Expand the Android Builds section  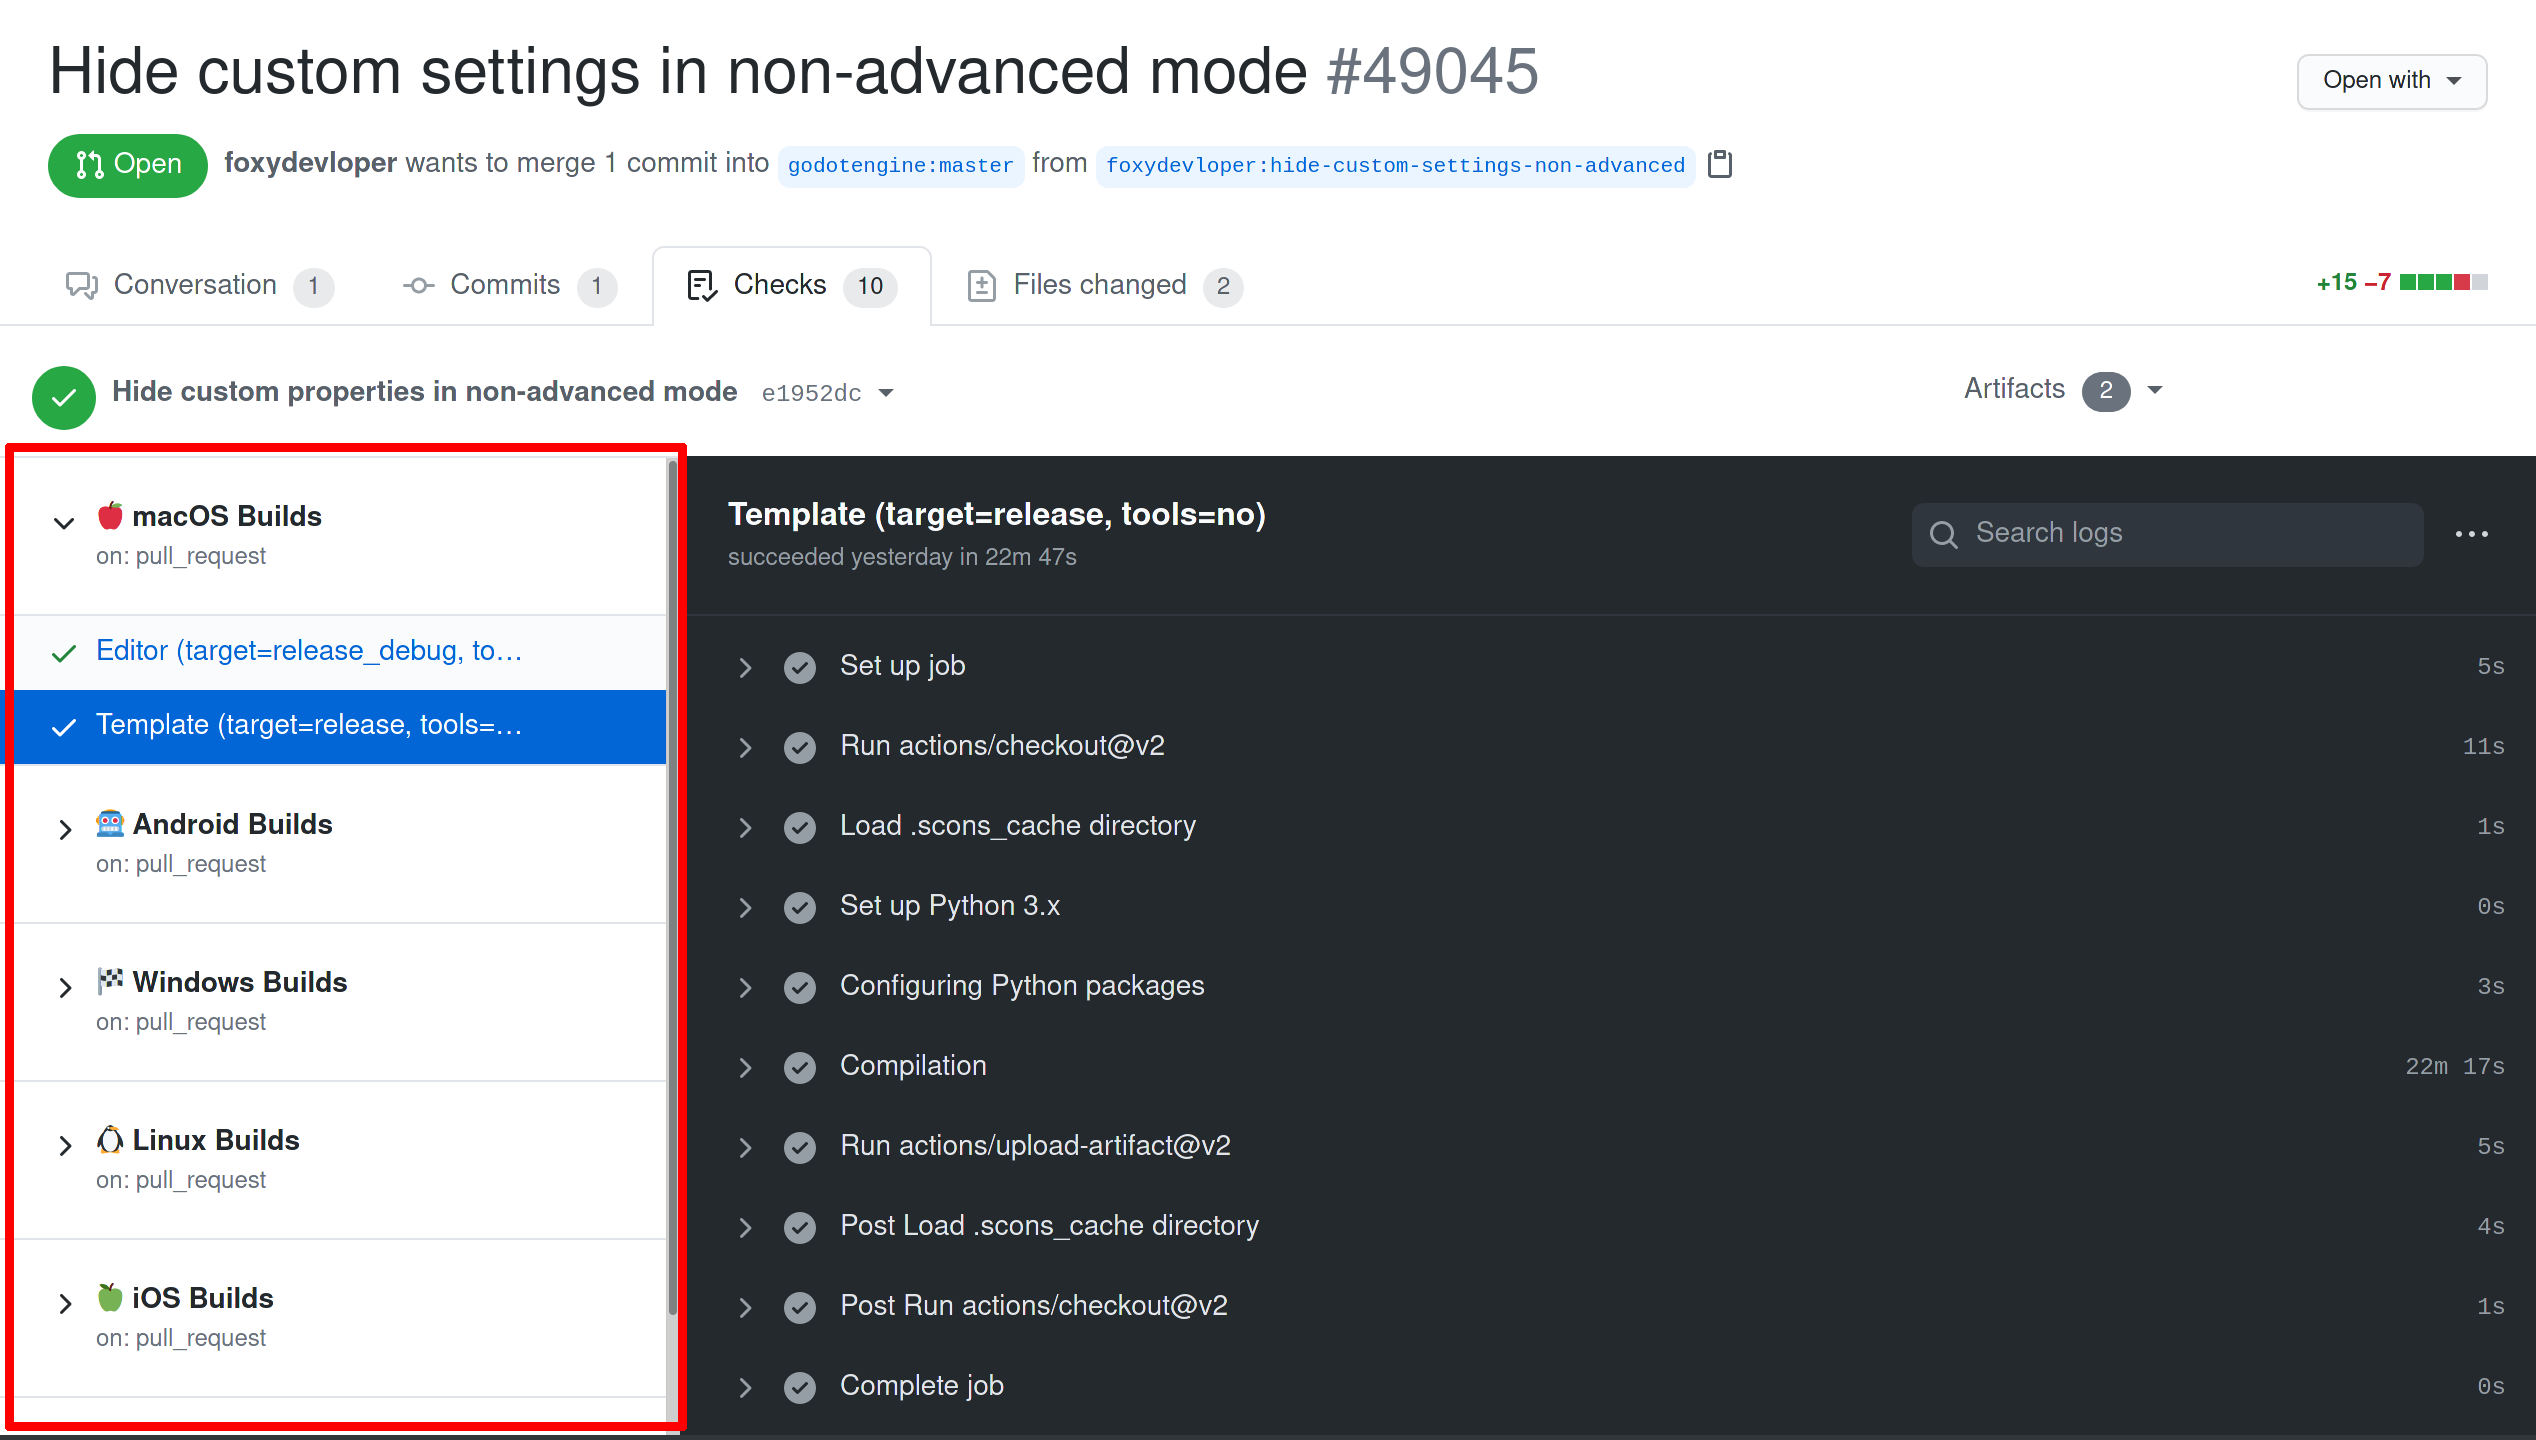(63, 824)
